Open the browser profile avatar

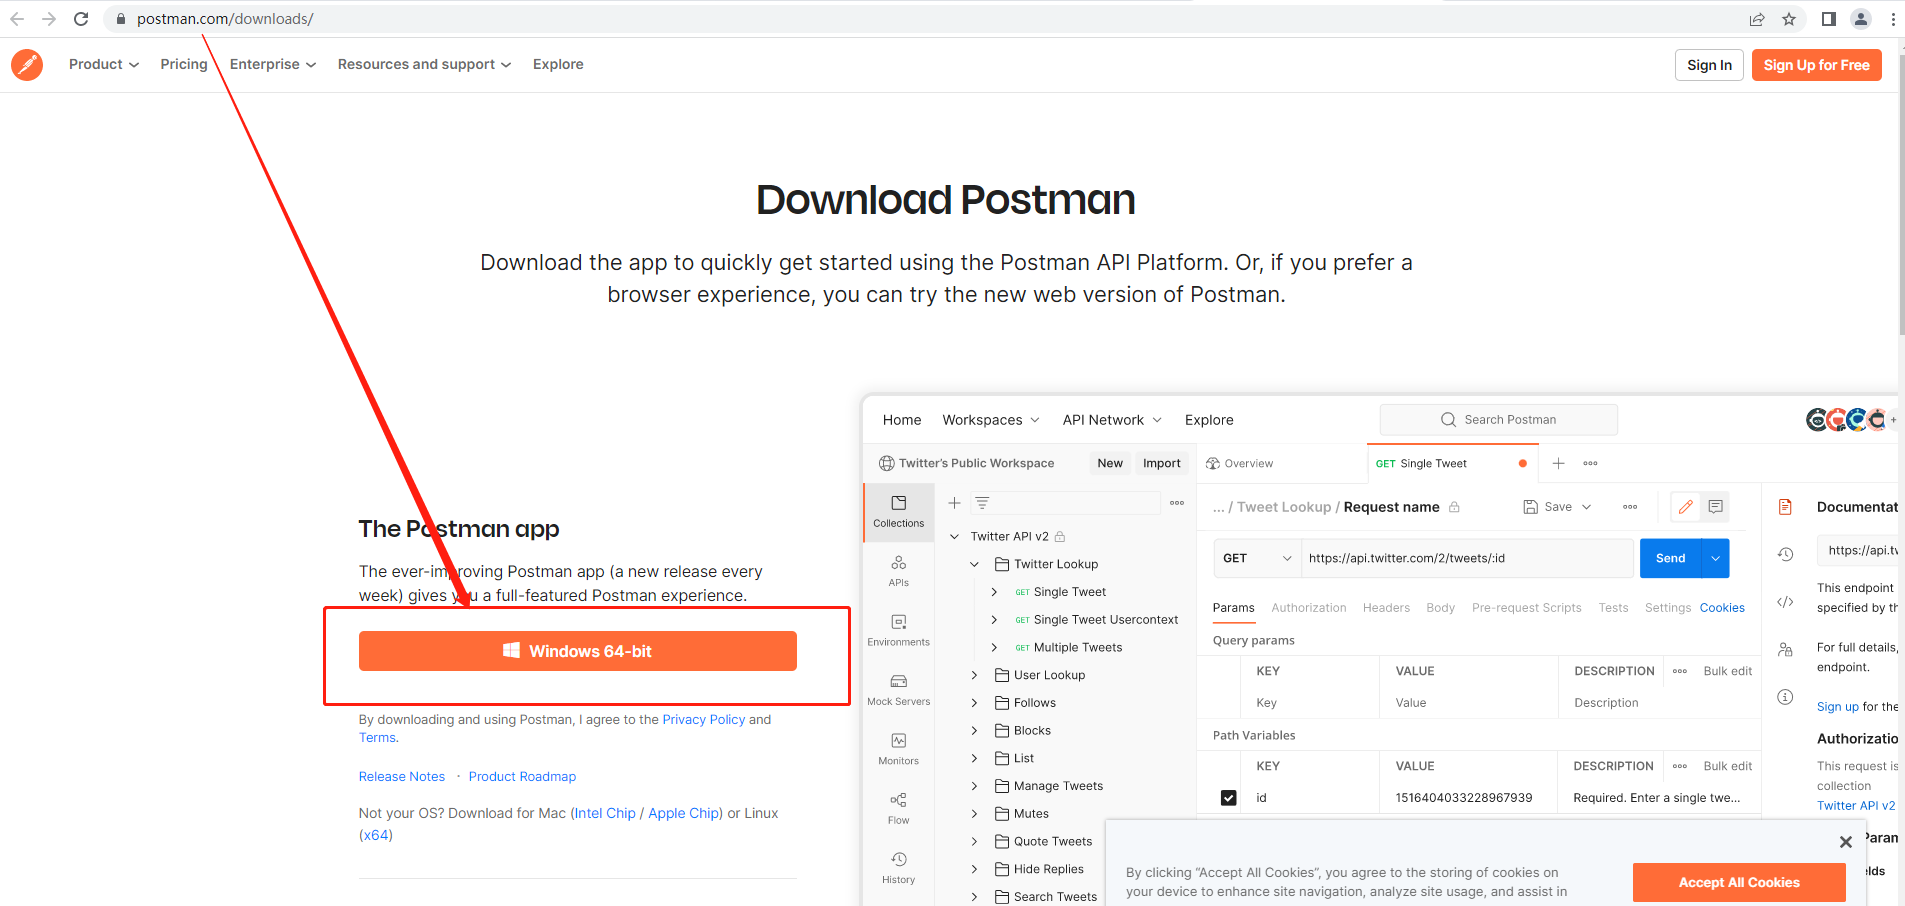point(1861,19)
